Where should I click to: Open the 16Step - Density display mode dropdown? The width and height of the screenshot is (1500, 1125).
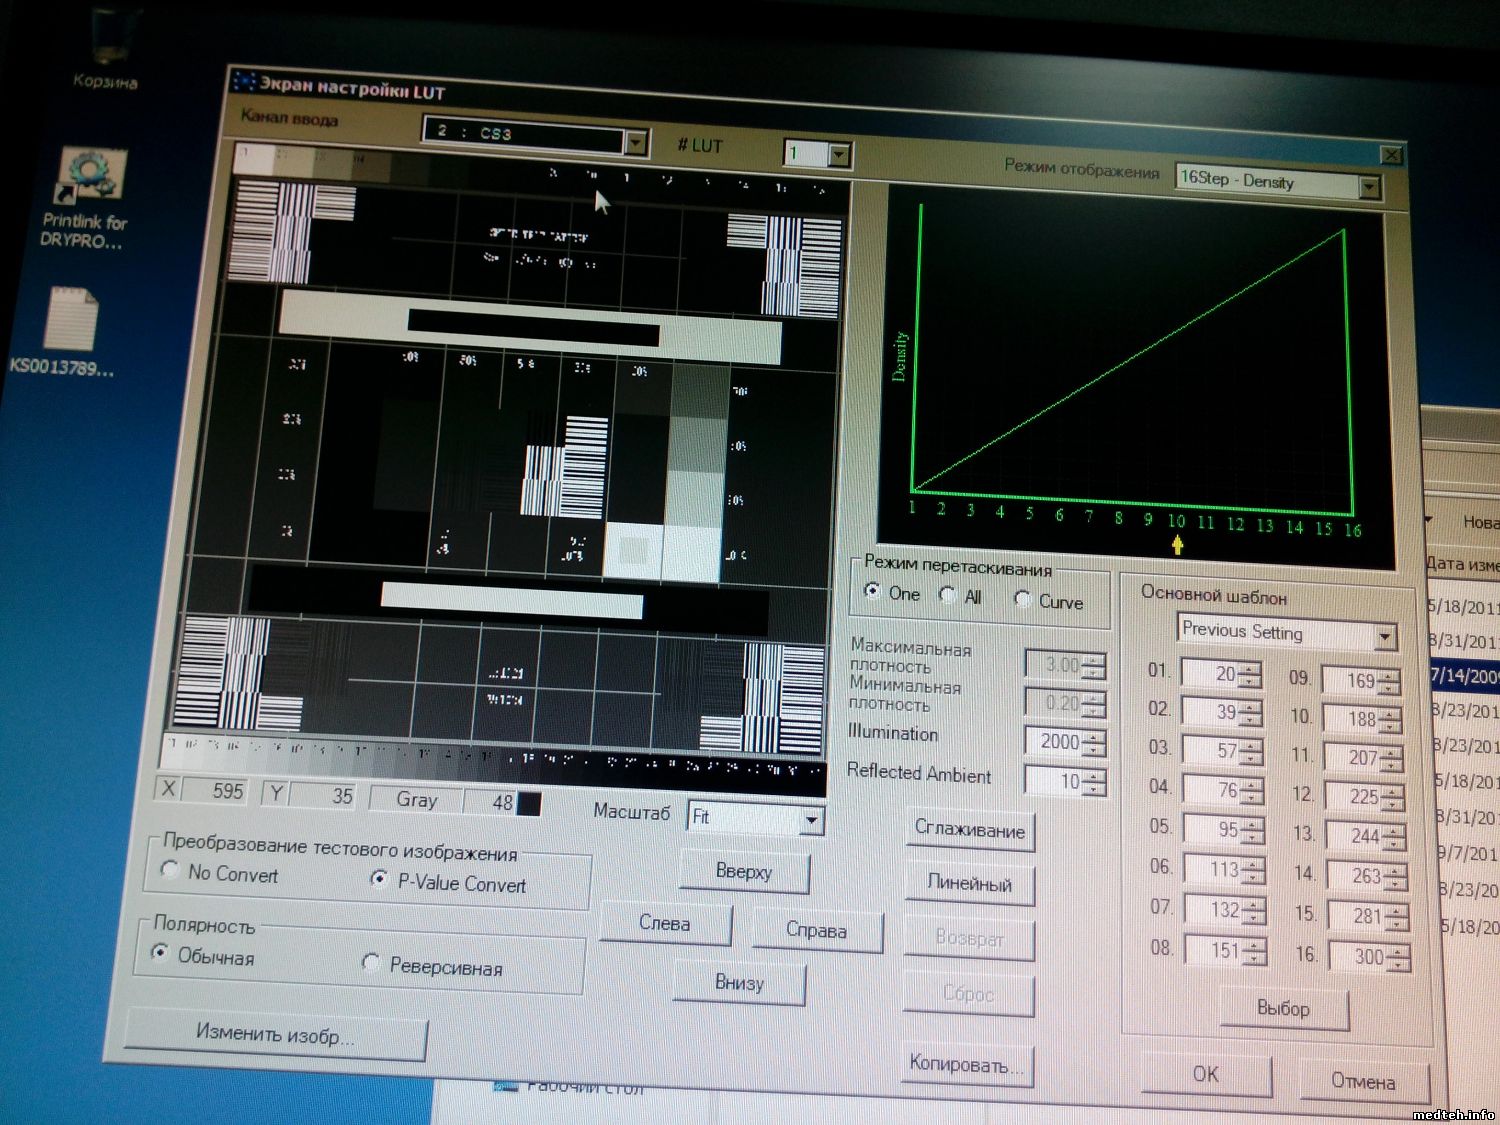(1369, 187)
